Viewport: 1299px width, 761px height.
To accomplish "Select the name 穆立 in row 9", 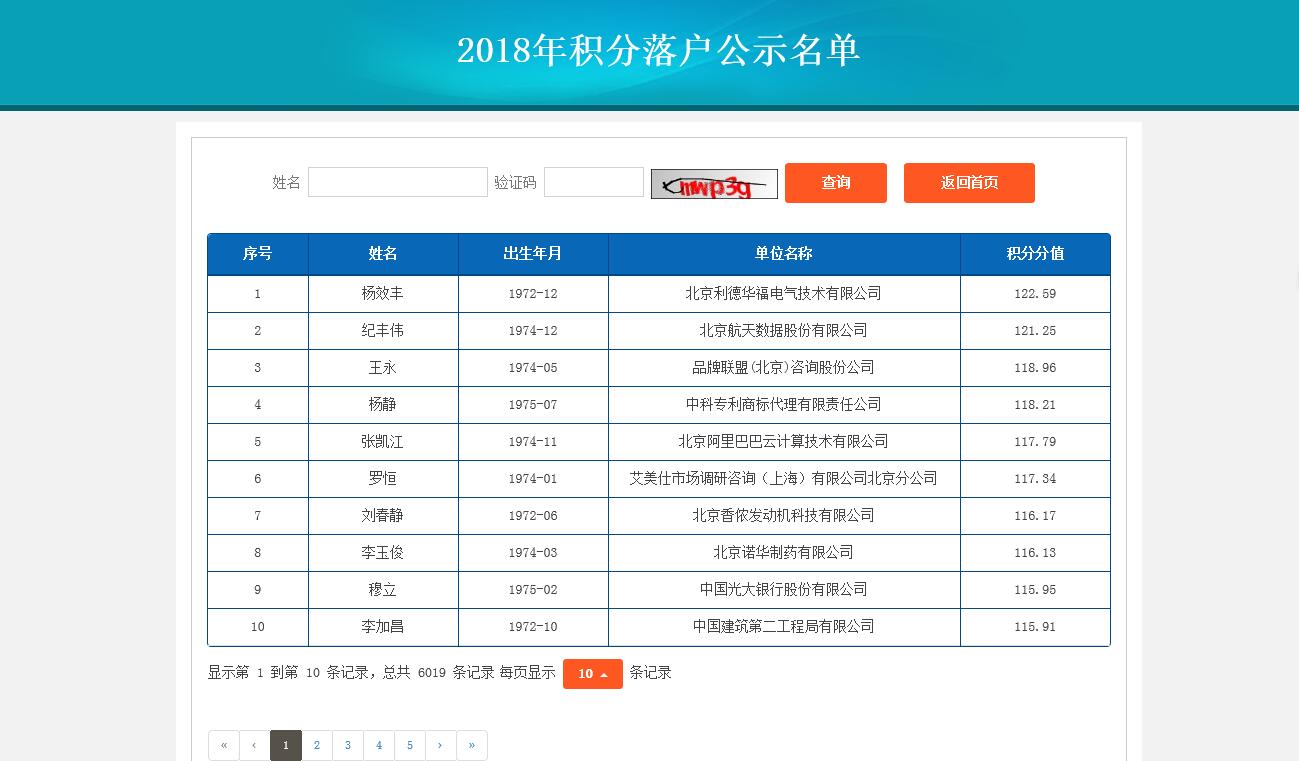I will pos(383,590).
